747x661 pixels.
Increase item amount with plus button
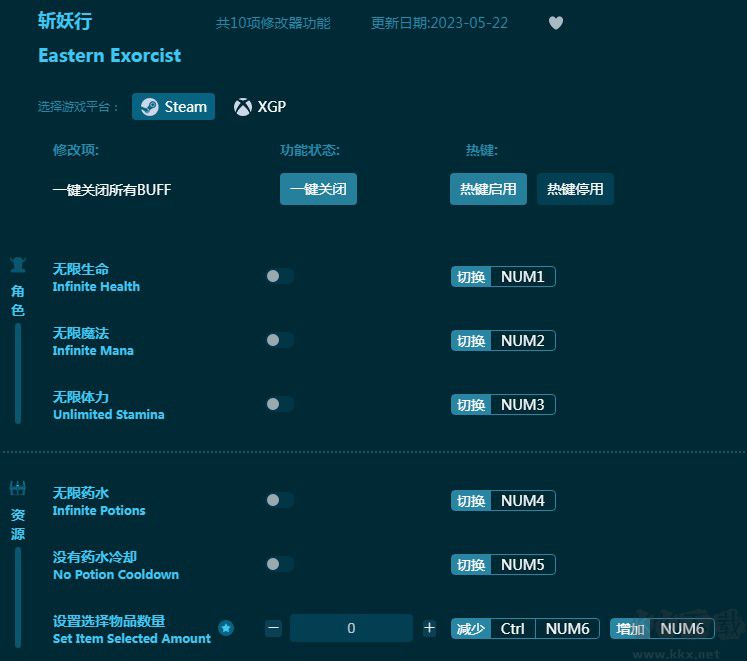pos(429,628)
